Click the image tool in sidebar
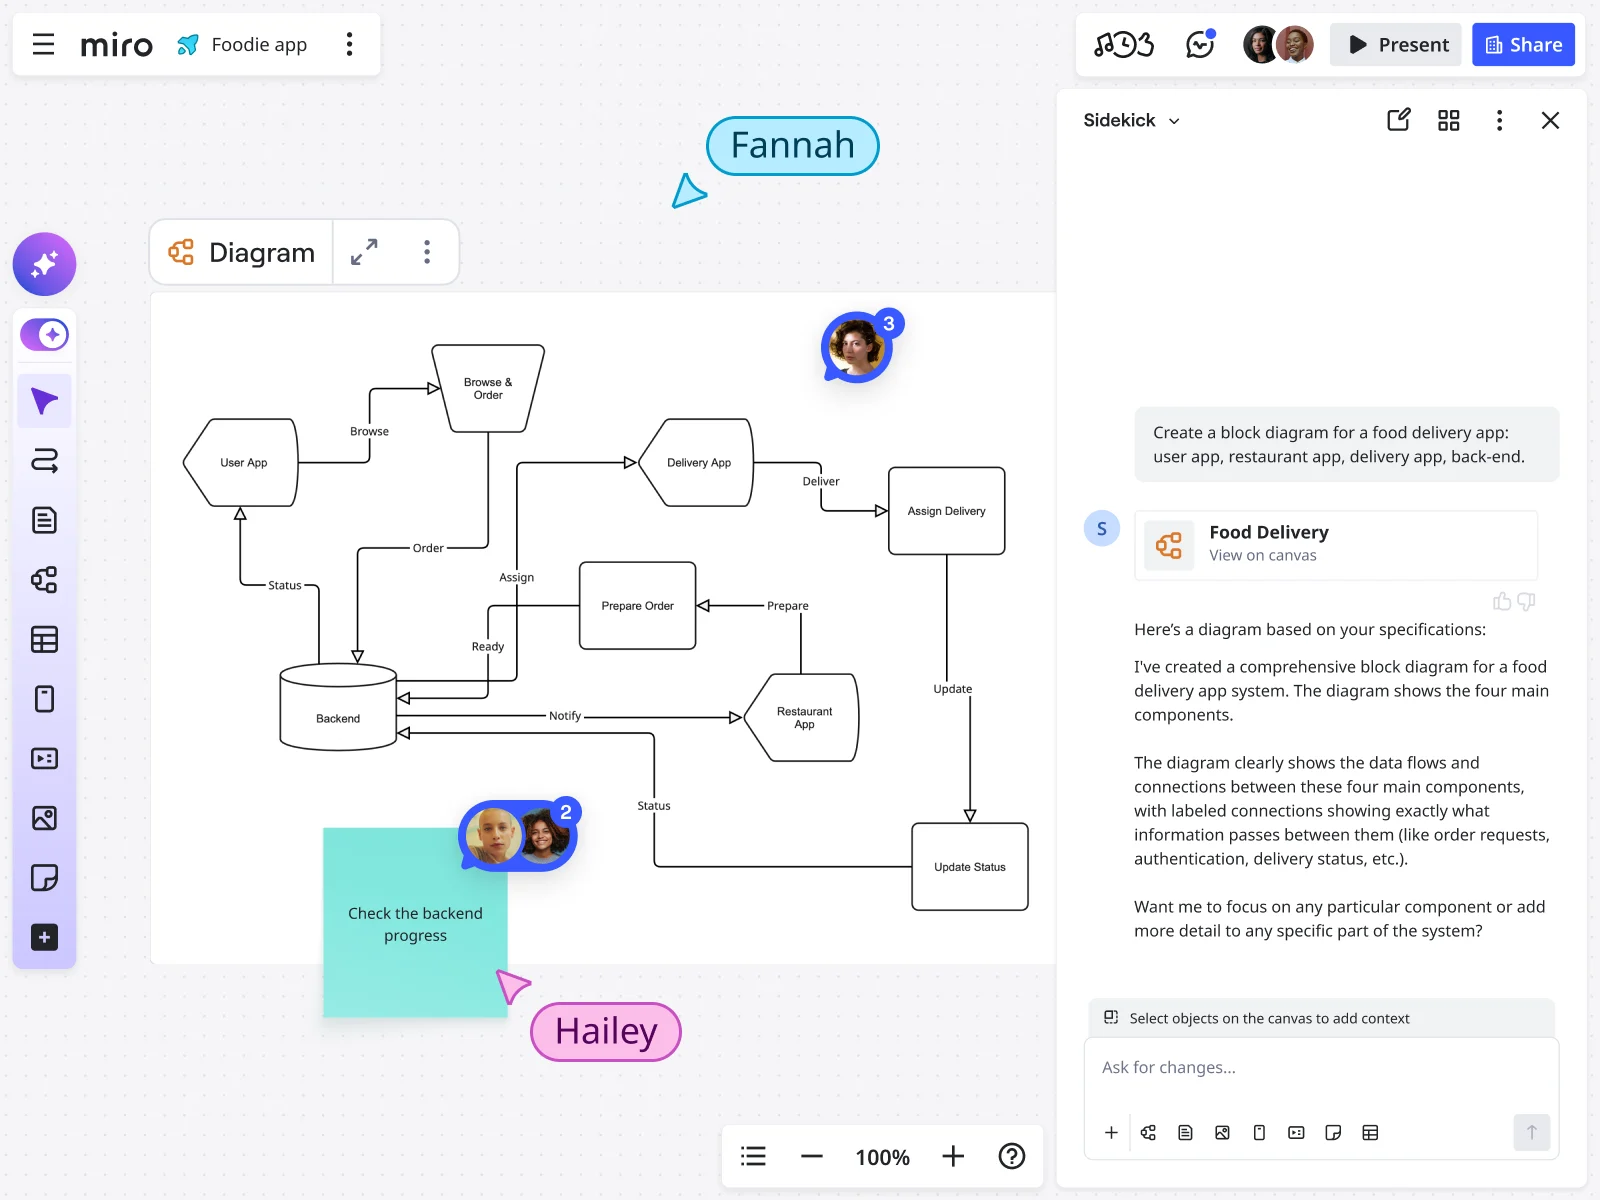 [44, 818]
